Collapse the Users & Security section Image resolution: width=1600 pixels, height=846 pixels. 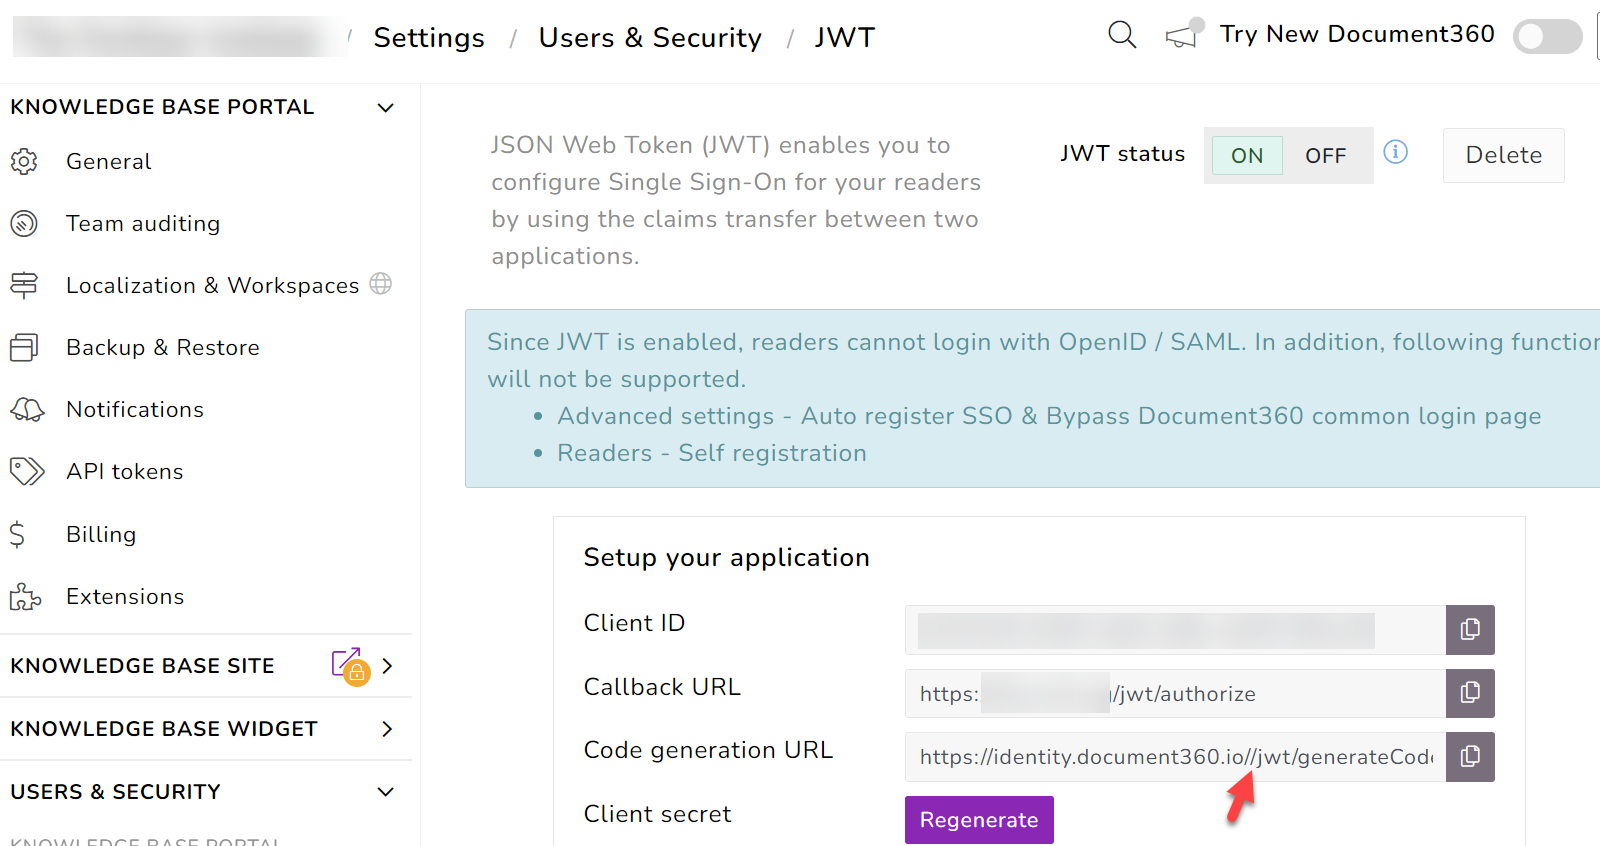[x=385, y=792]
